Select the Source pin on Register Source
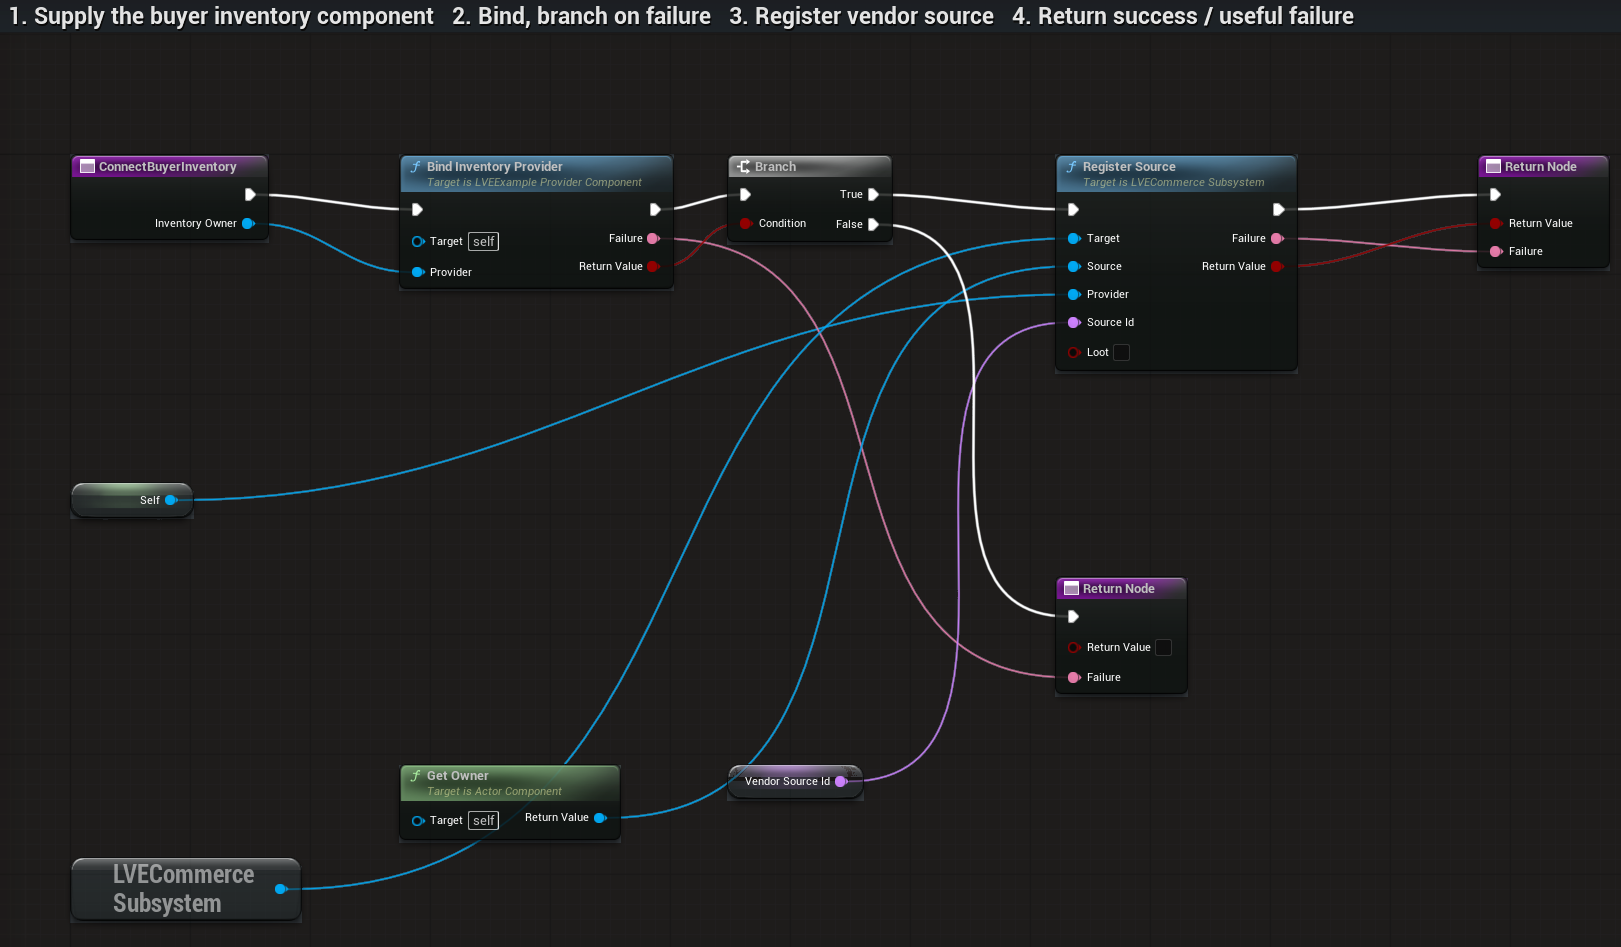The height and width of the screenshot is (947, 1621). [1074, 267]
